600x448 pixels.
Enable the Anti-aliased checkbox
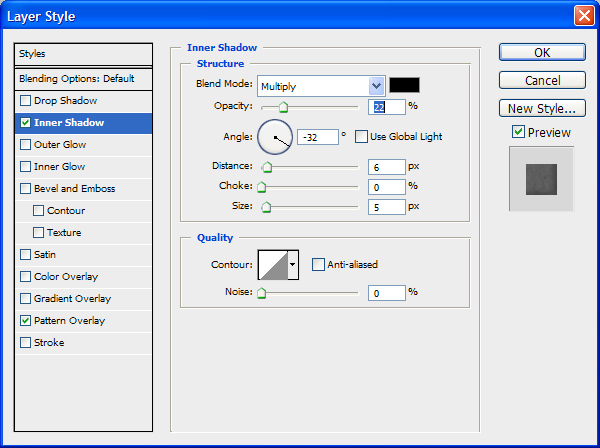tap(318, 264)
